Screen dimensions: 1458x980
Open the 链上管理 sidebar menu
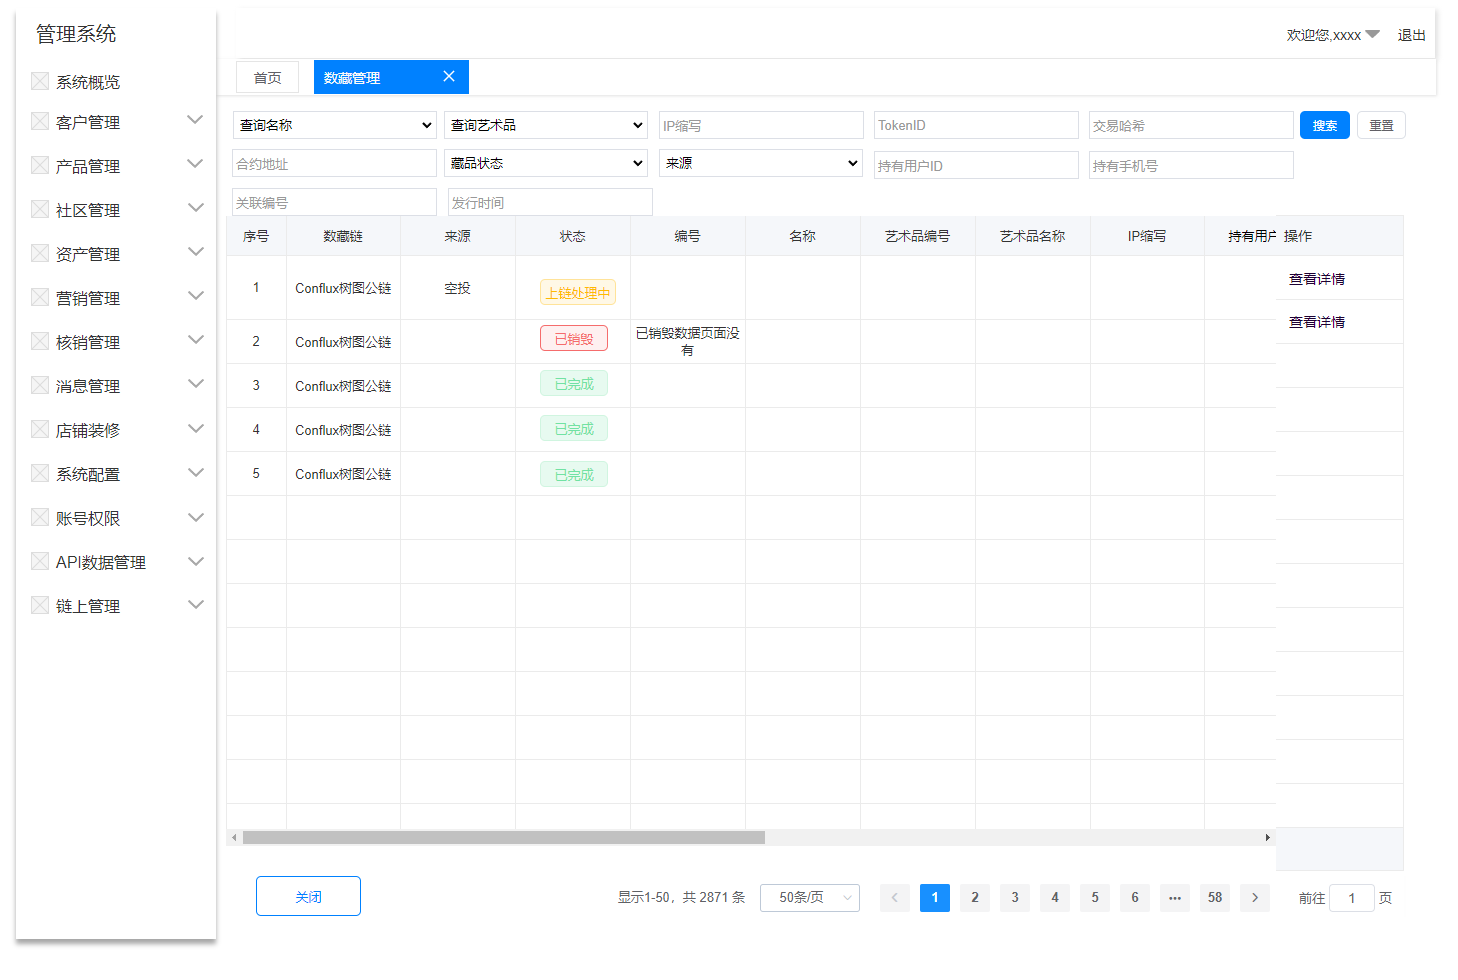coord(88,606)
